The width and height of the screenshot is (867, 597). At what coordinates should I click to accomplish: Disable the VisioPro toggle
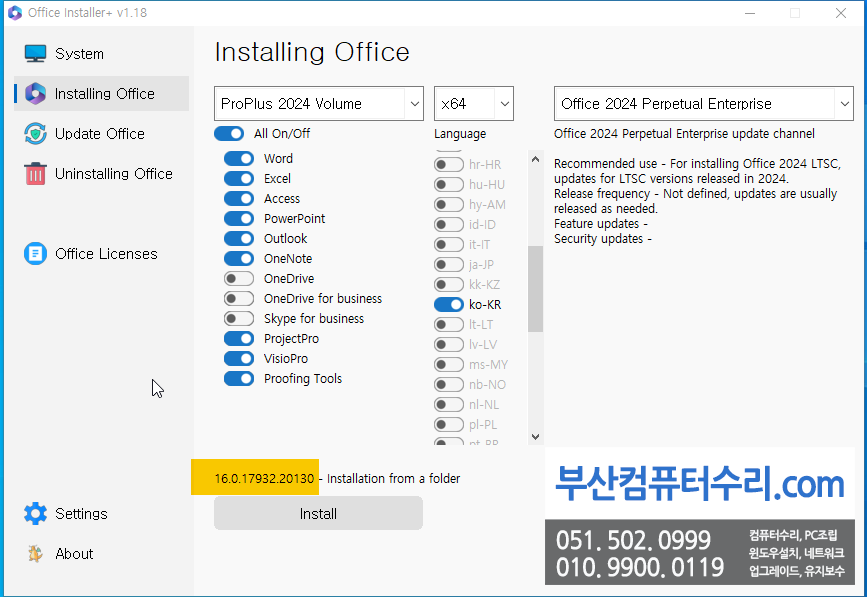239,359
